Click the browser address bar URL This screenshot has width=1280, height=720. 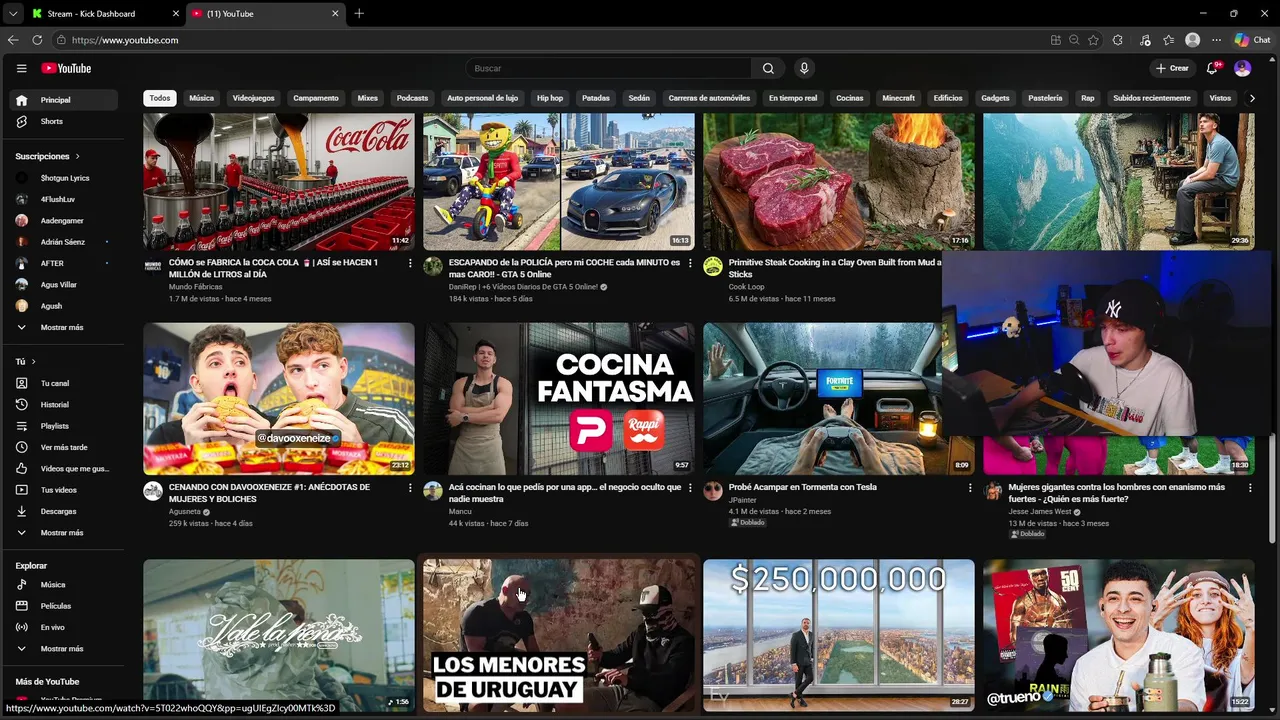pyautogui.click(x=125, y=40)
